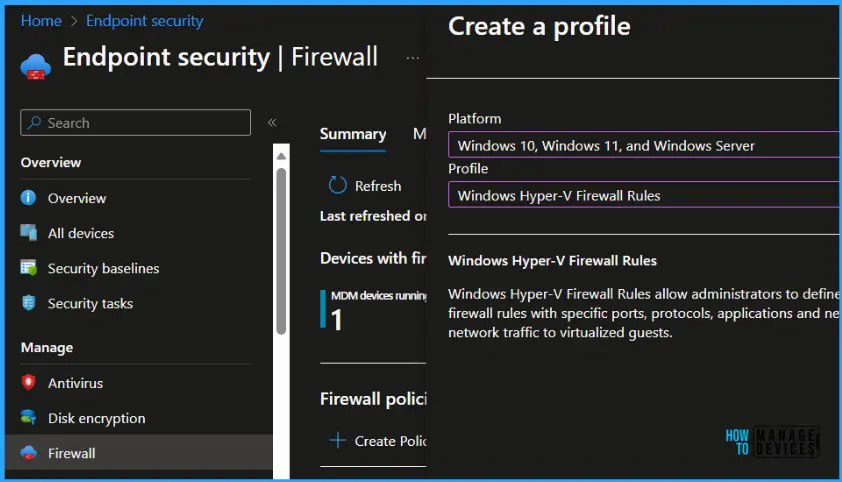Click the magnifier icon in Search box
Image resolution: width=842 pixels, height=482 pixels.
coord(34,123)
